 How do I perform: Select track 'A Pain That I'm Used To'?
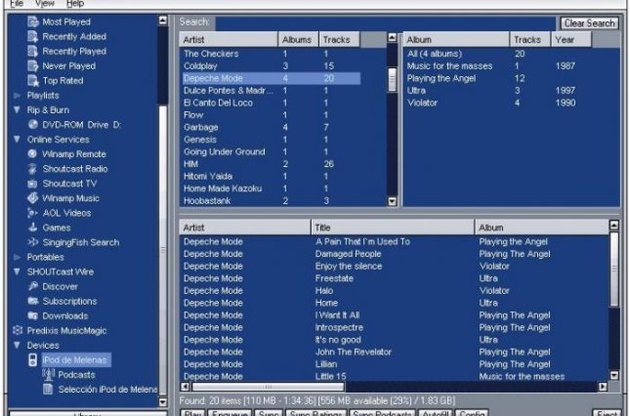394,242
